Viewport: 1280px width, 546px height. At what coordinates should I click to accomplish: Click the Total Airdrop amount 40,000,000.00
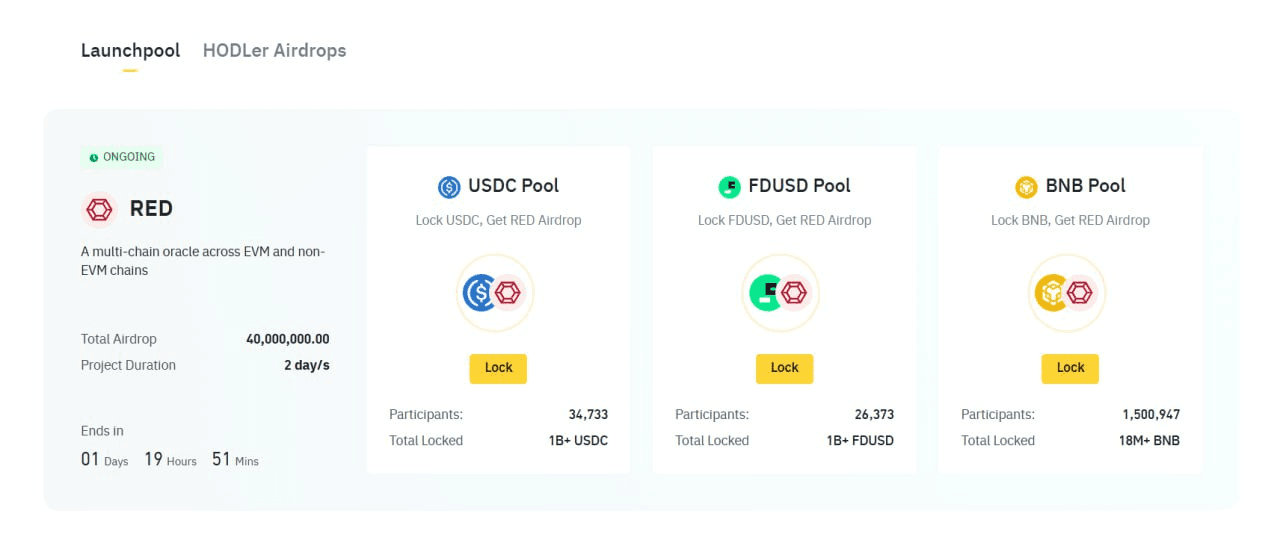coord(288,339)
